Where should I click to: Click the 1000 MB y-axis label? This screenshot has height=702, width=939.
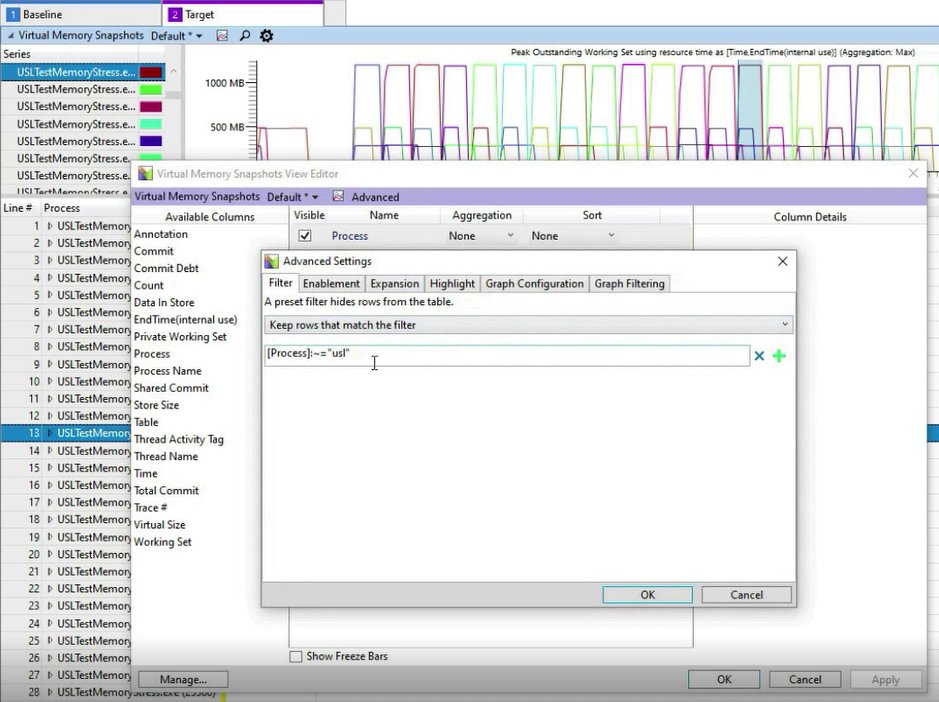[x=224, y=83]
